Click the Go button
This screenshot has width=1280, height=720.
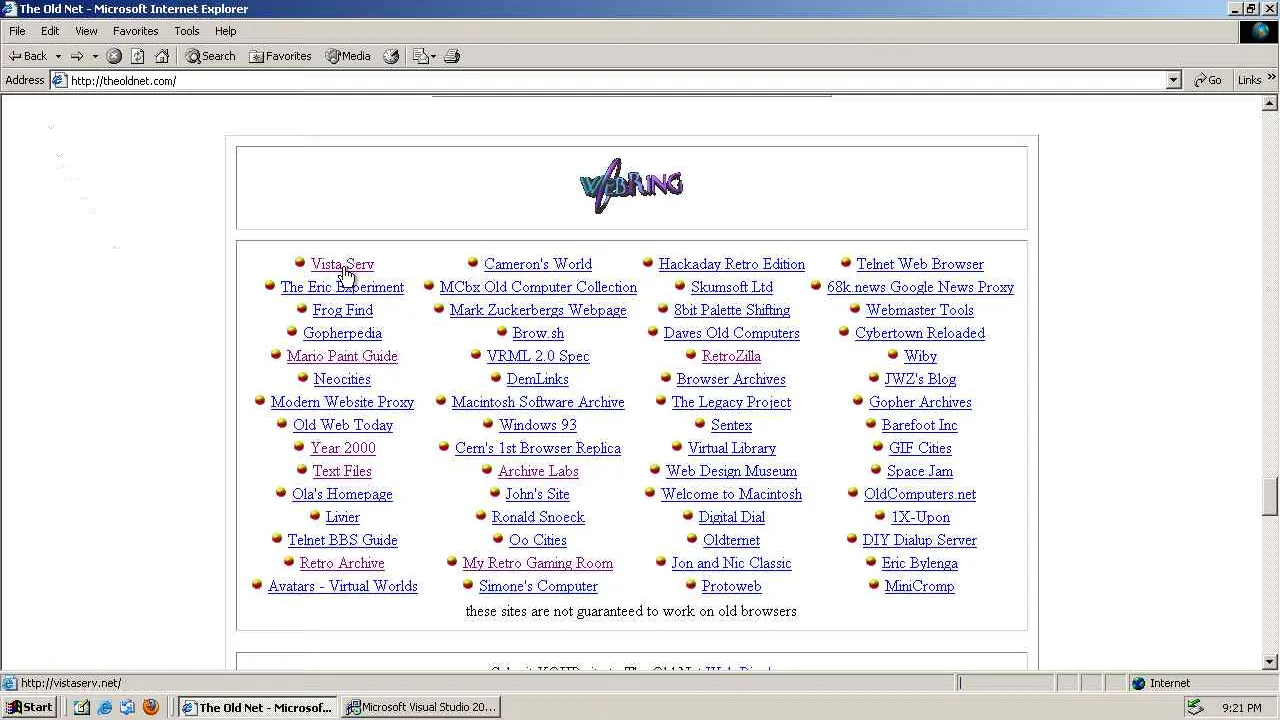[1208, 80]
